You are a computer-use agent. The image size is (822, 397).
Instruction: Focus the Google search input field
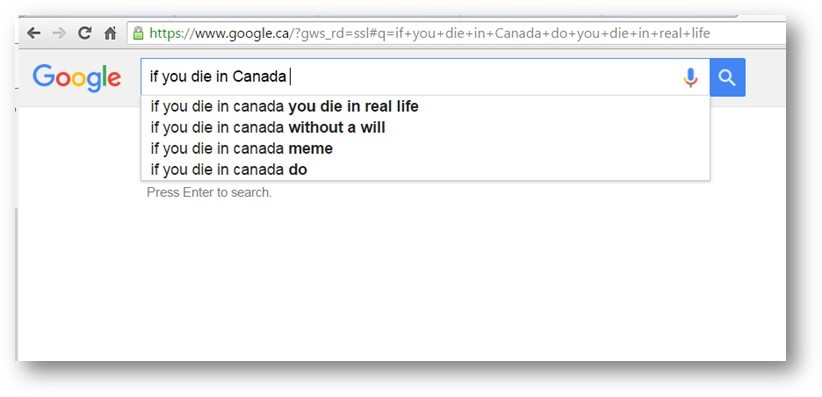click(412, 77)
